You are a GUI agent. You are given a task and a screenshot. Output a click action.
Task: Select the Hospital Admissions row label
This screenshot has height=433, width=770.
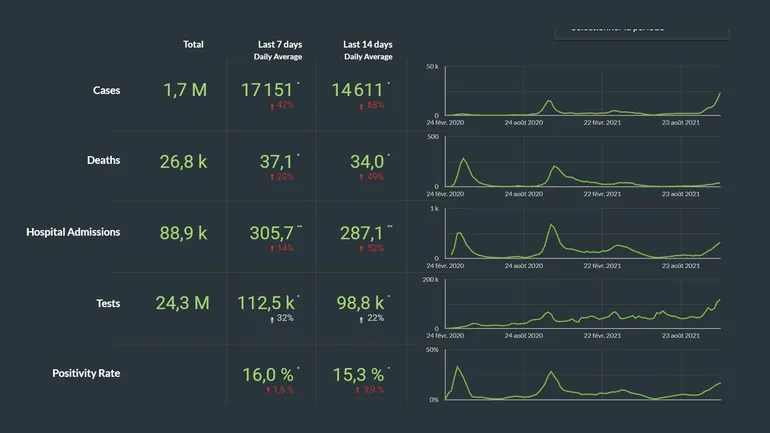[73, 232]
